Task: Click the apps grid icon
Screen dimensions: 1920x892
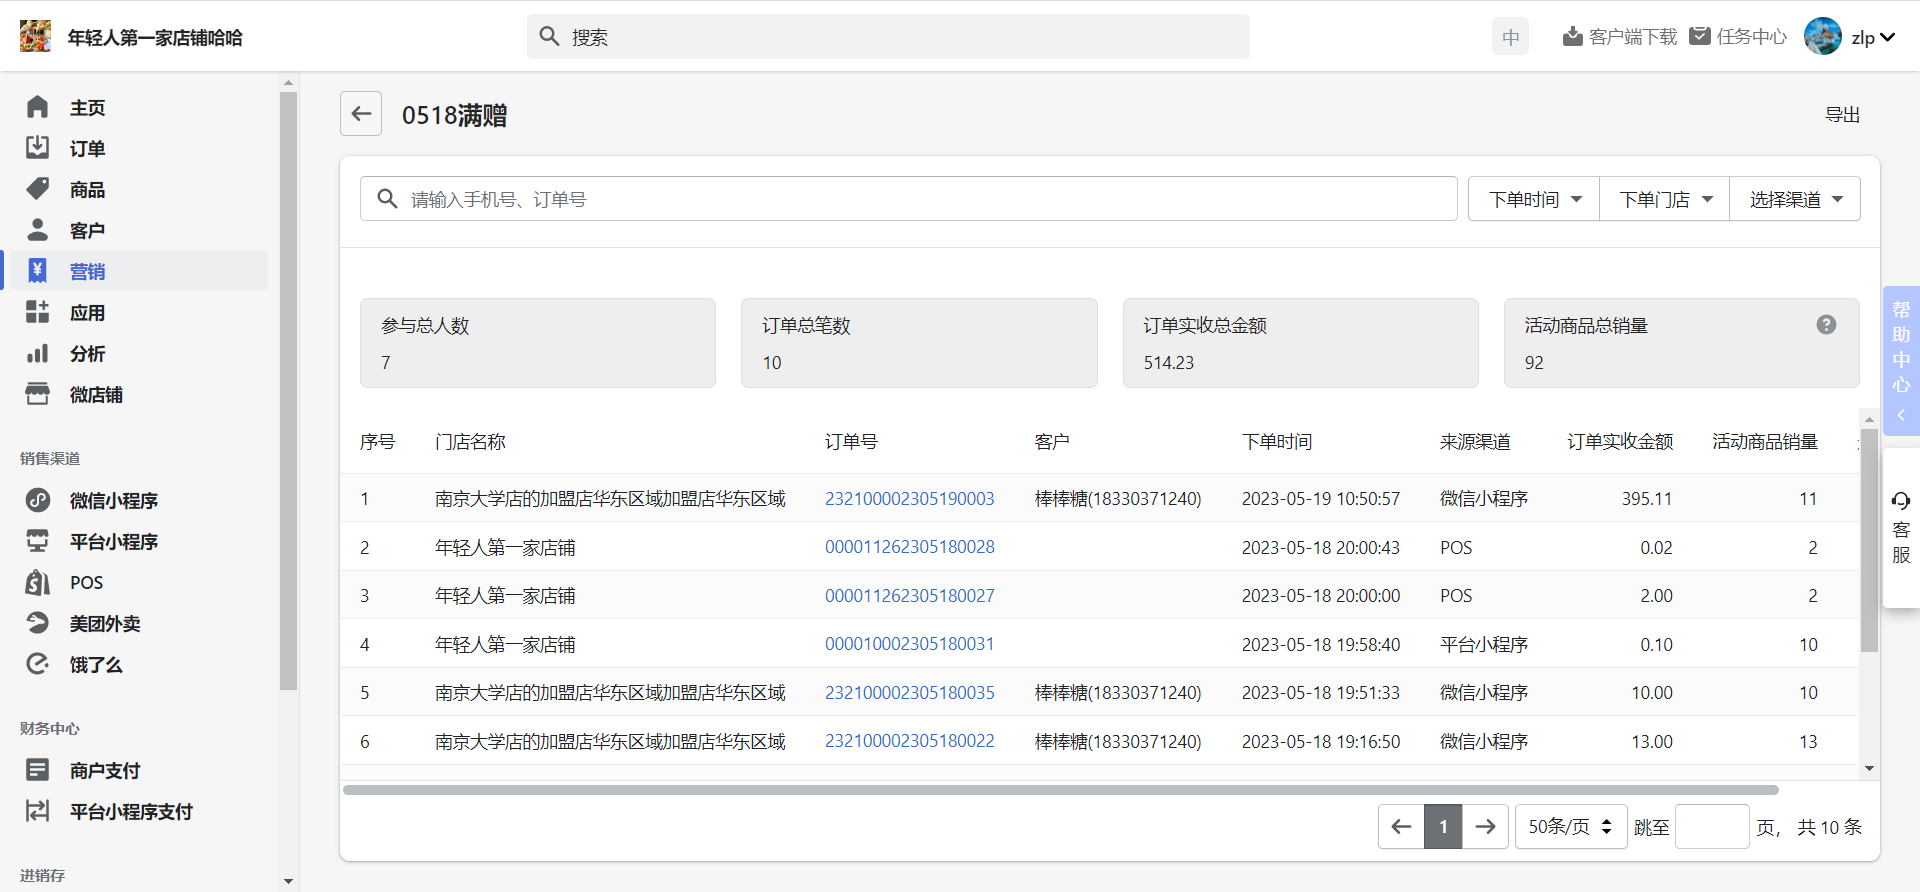Action: point(38,312)
